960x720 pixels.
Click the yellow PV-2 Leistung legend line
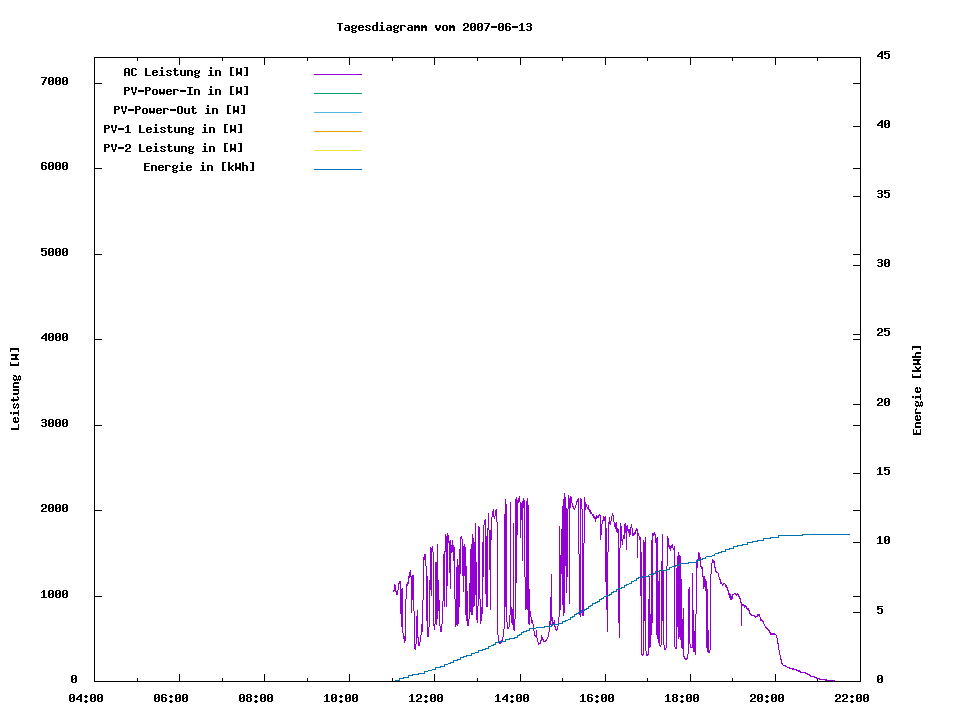click(x=337, y=150)
